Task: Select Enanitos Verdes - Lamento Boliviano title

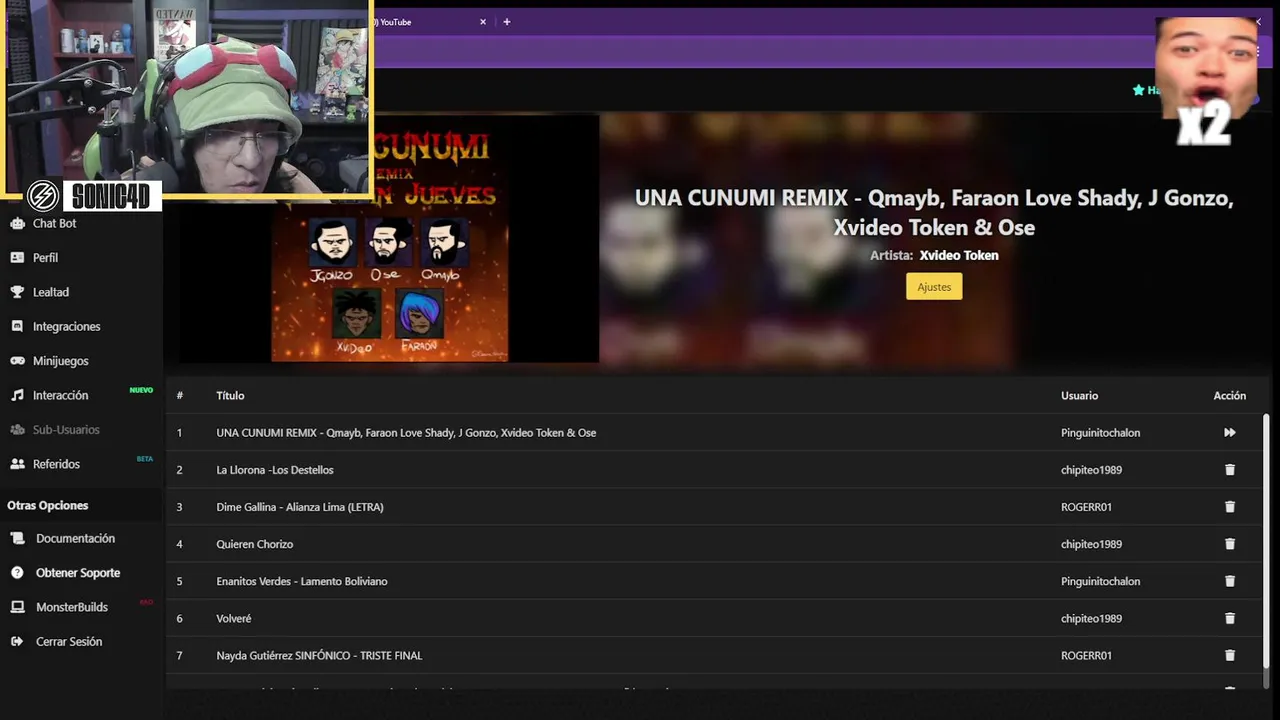Action: (302, 581)
